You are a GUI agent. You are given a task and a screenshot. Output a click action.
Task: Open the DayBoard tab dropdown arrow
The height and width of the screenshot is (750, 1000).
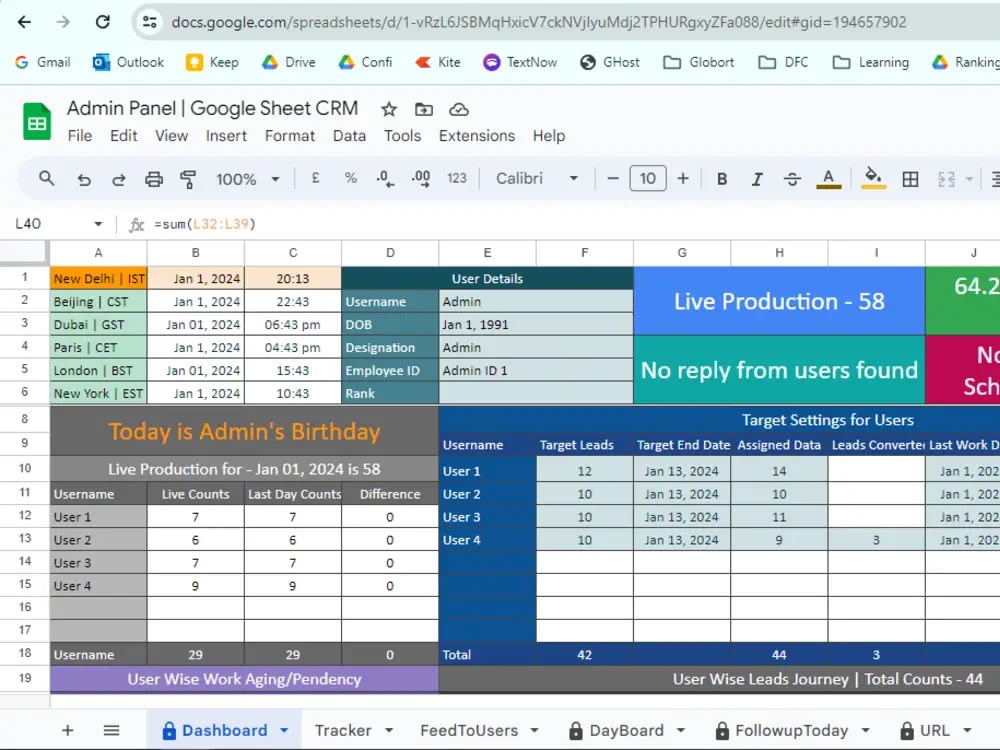[680, 730]
